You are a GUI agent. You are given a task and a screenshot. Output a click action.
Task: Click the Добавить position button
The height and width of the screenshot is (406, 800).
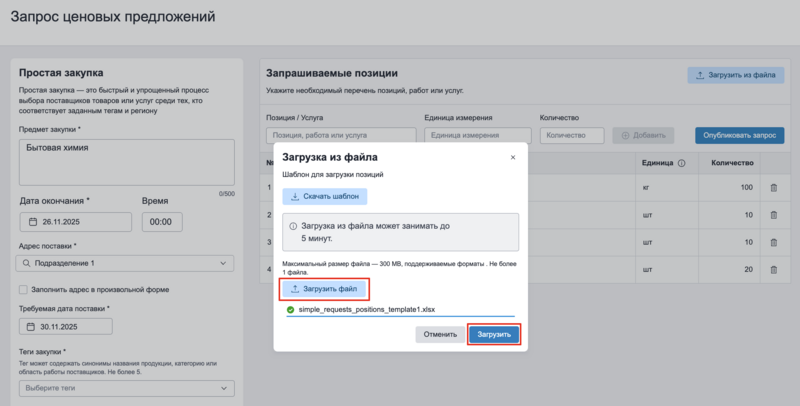point(643,135)
